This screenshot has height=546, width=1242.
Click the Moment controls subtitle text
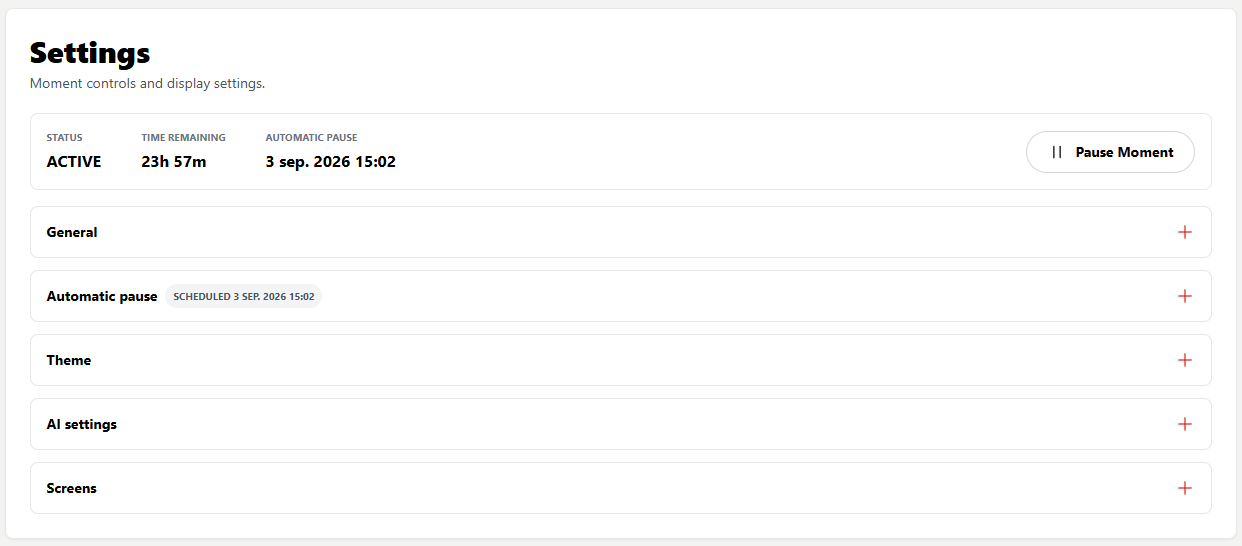[x=148, y=83]
